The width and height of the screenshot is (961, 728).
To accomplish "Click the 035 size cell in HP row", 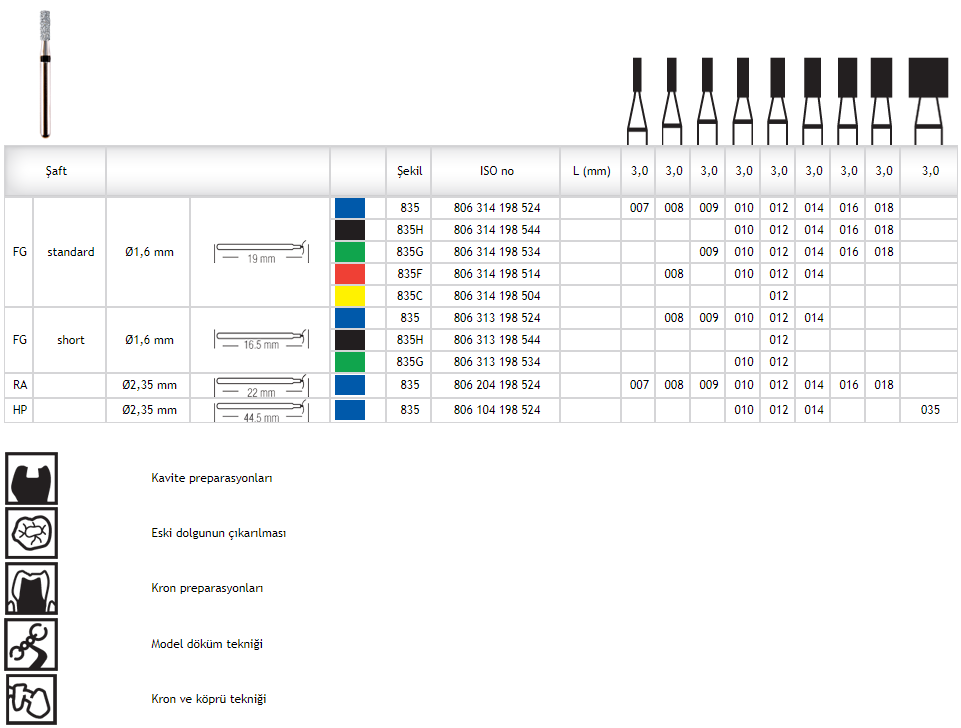I will coord(929,410).
